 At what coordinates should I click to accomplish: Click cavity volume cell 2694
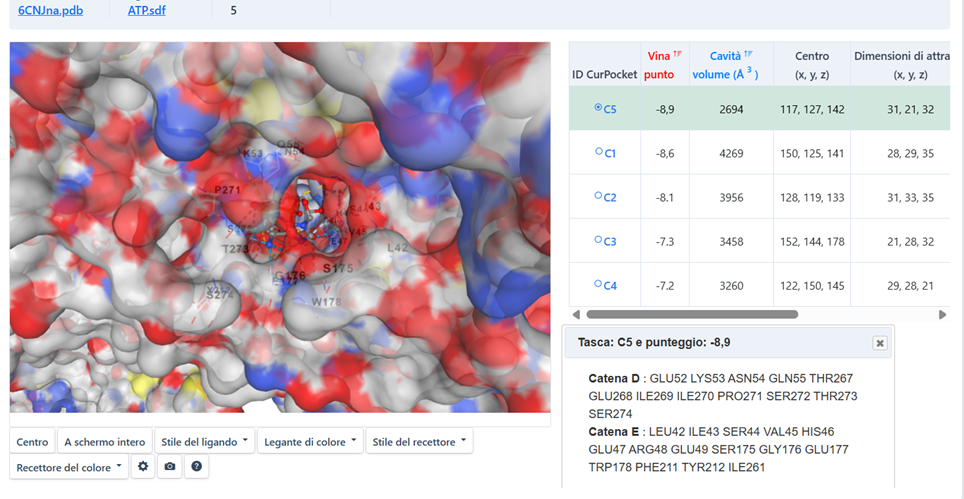[x=732, y=109]
